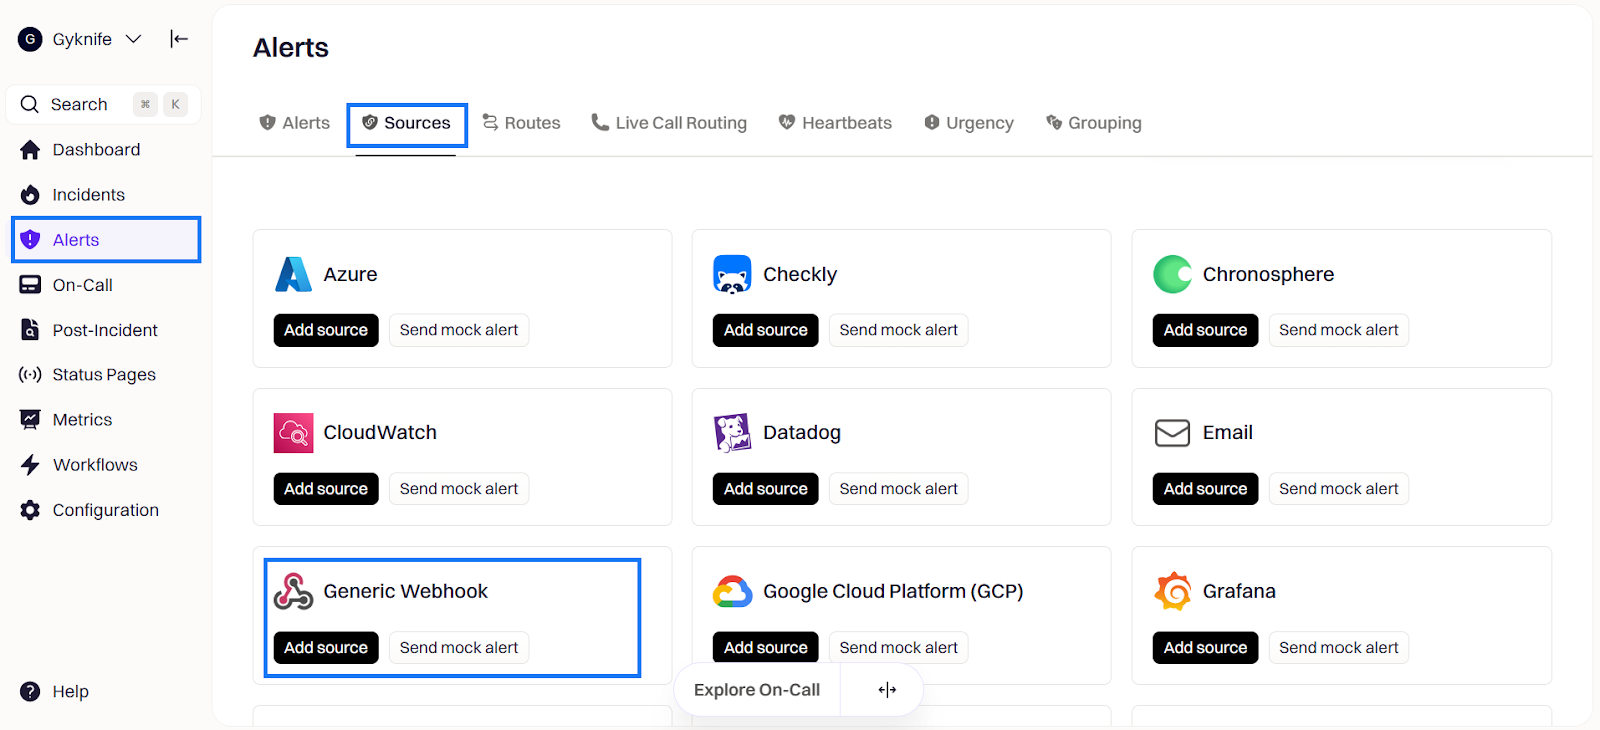
Task: Expand the Gyknife workspace dropdown chevron
Action: (x=133, y=39)
